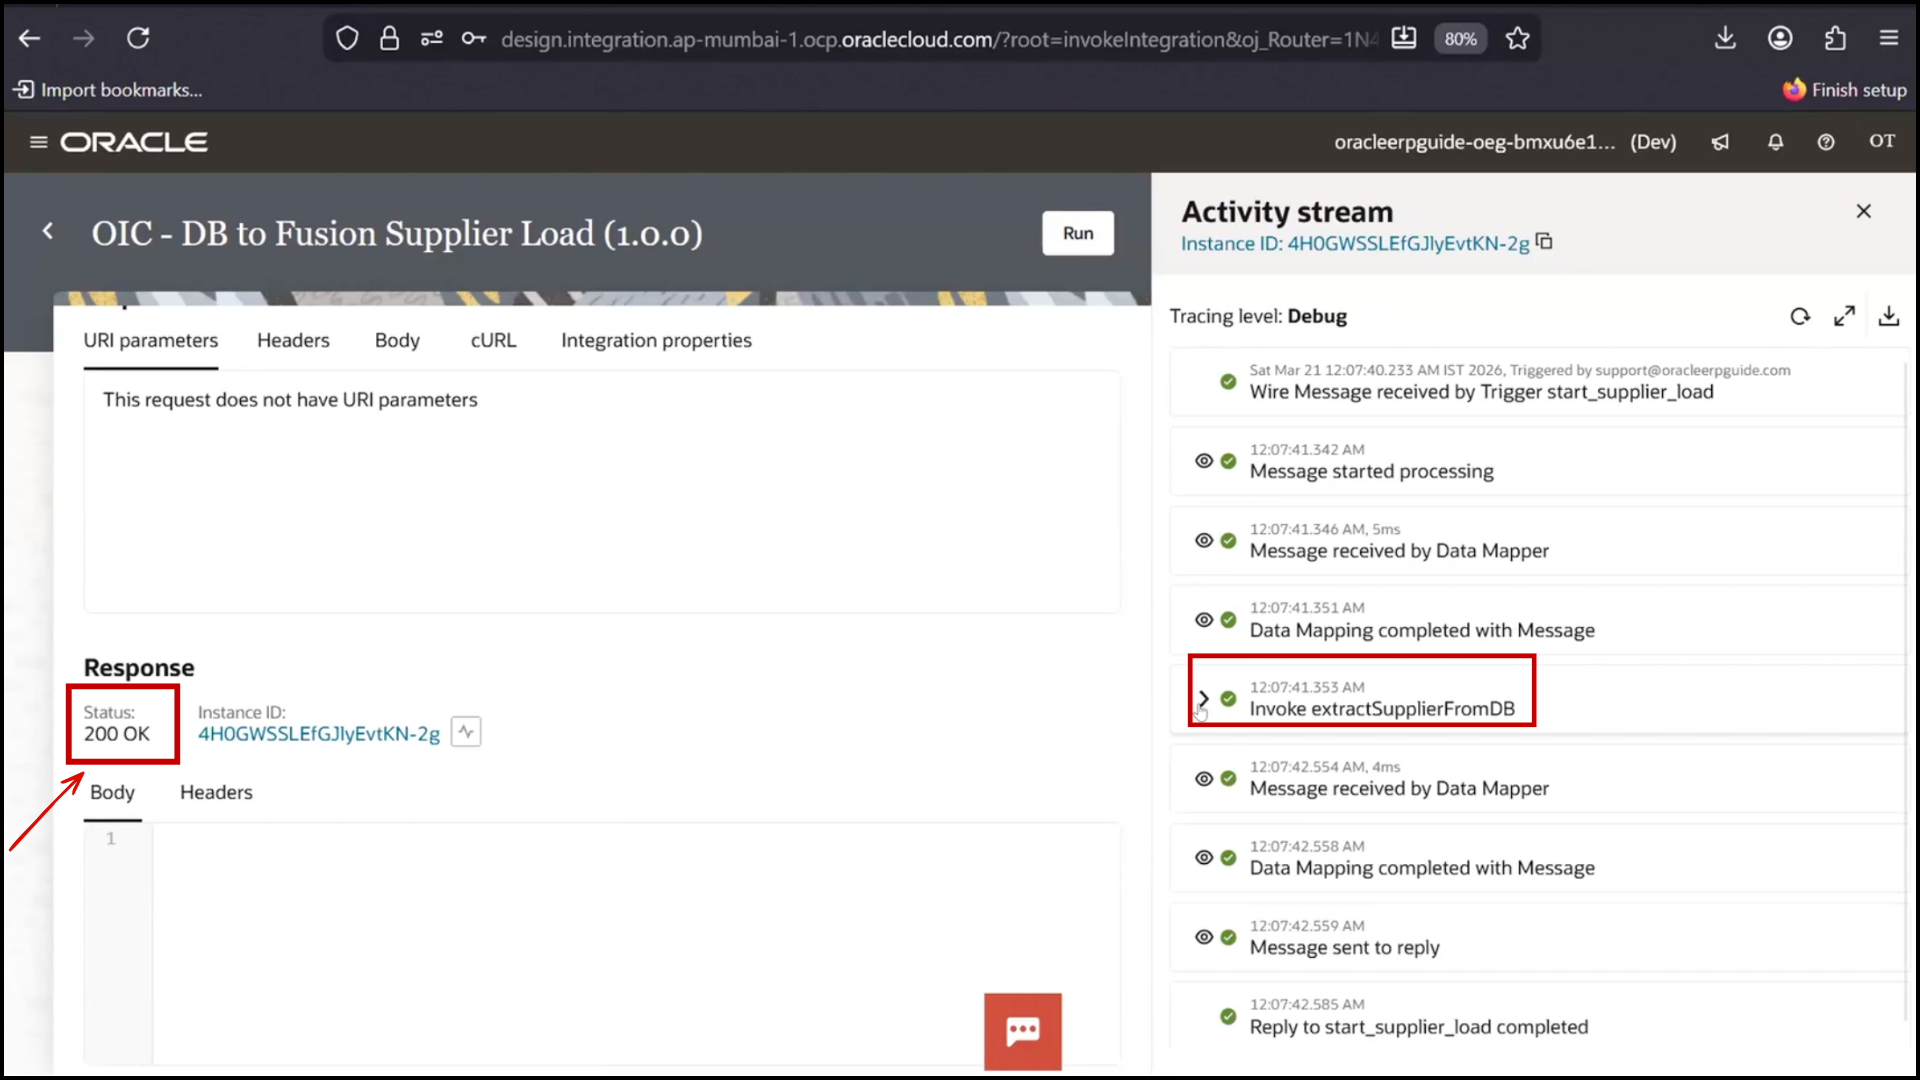Image resolution: width=1920 pixels, height=1080 pixels.
Task: Open the browser extensions icon
Action: coord(1835,38)
